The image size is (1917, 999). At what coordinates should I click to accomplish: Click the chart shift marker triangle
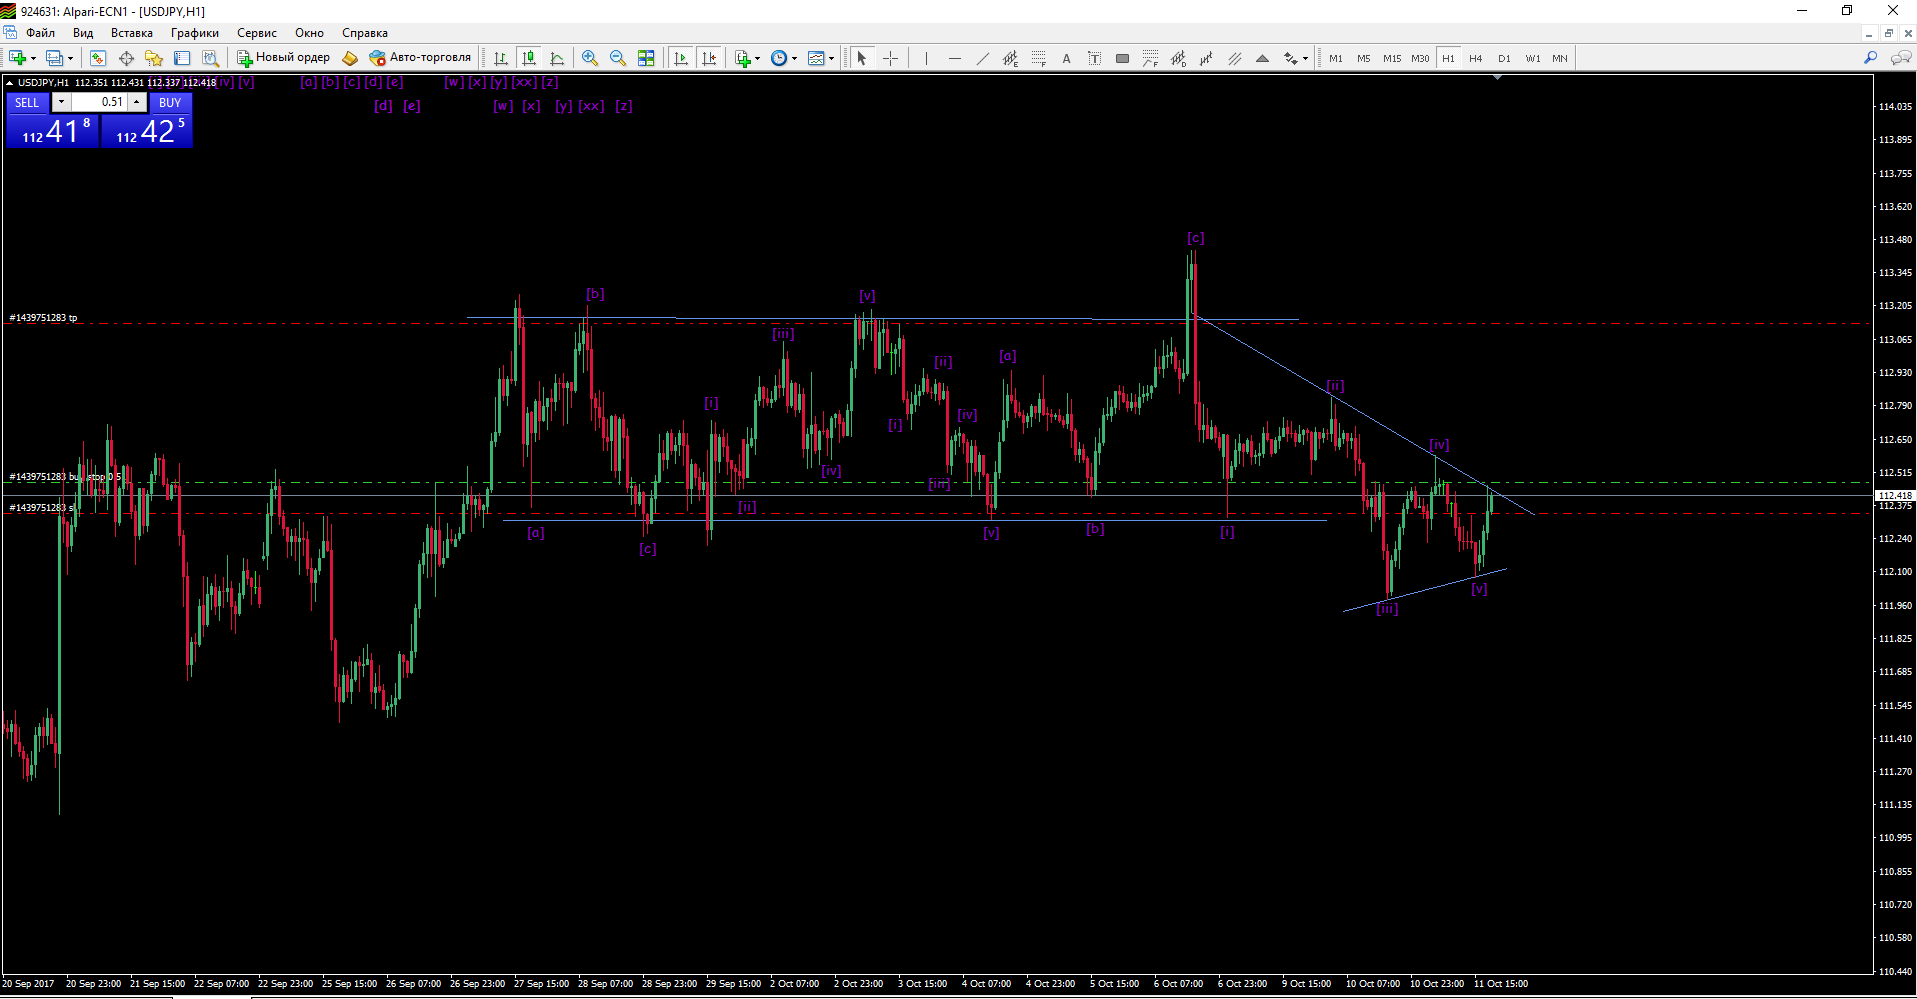pyautogui.click(x=1497, y=77)
